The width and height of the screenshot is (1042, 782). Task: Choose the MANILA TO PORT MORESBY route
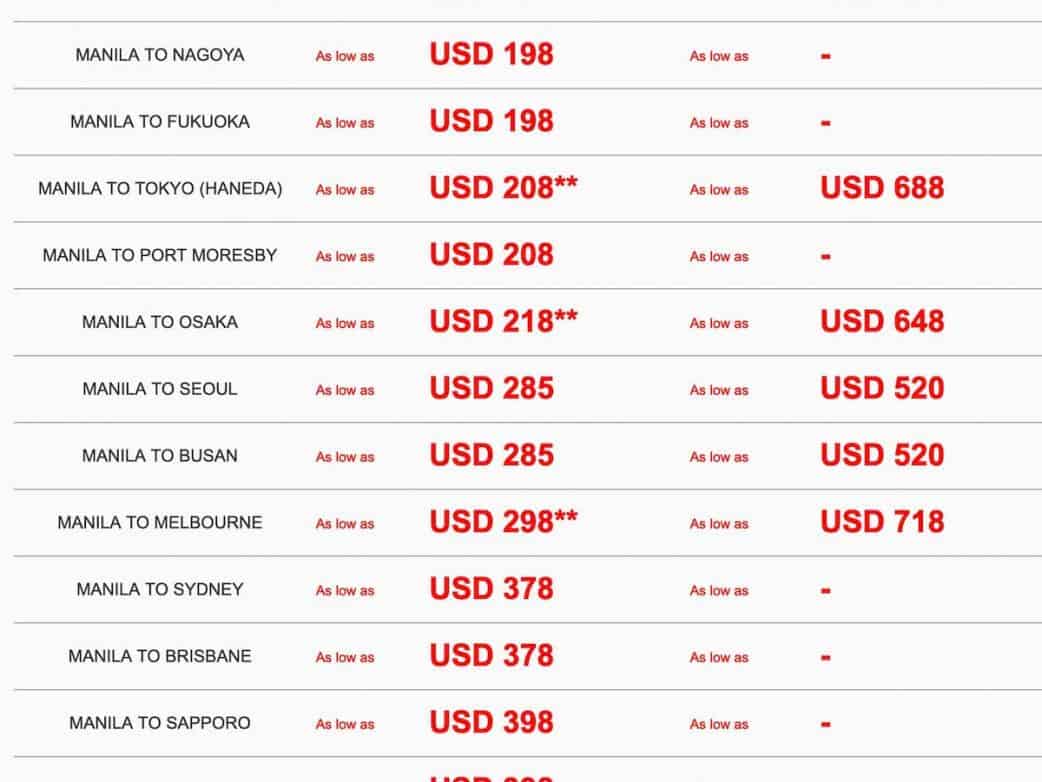pos(160,255)
